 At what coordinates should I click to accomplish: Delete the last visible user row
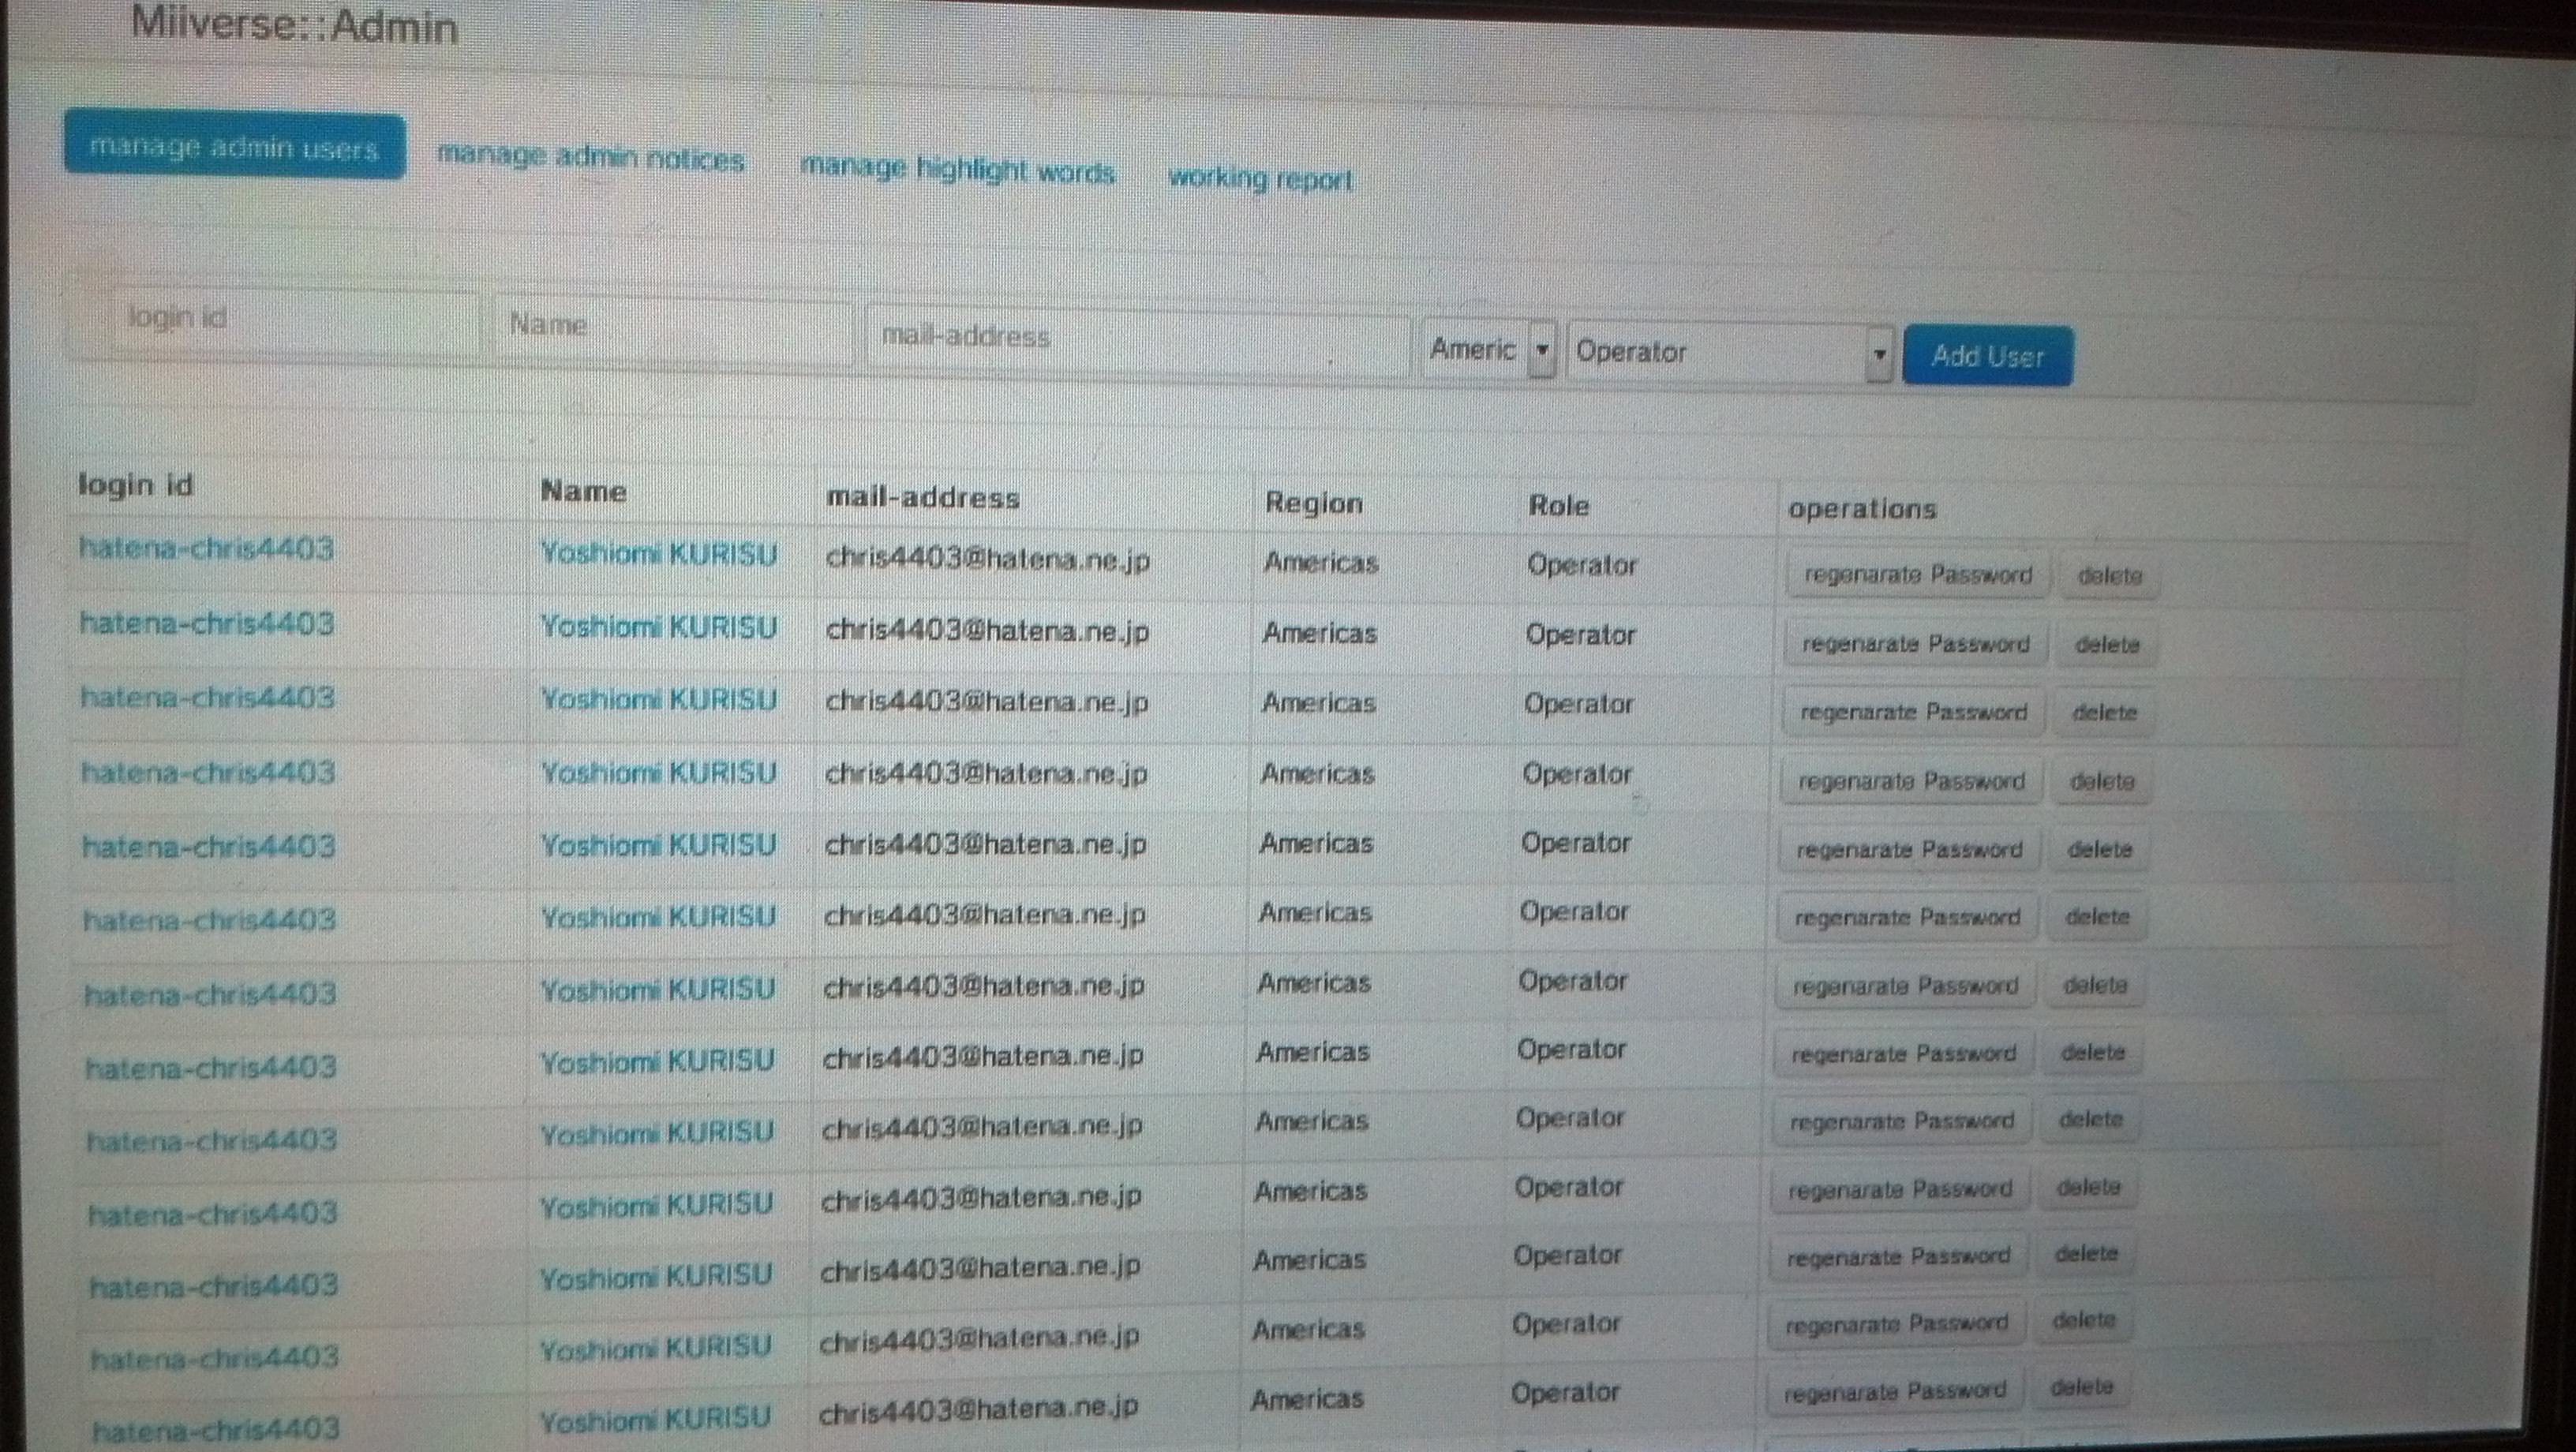pos(2081,1387)
